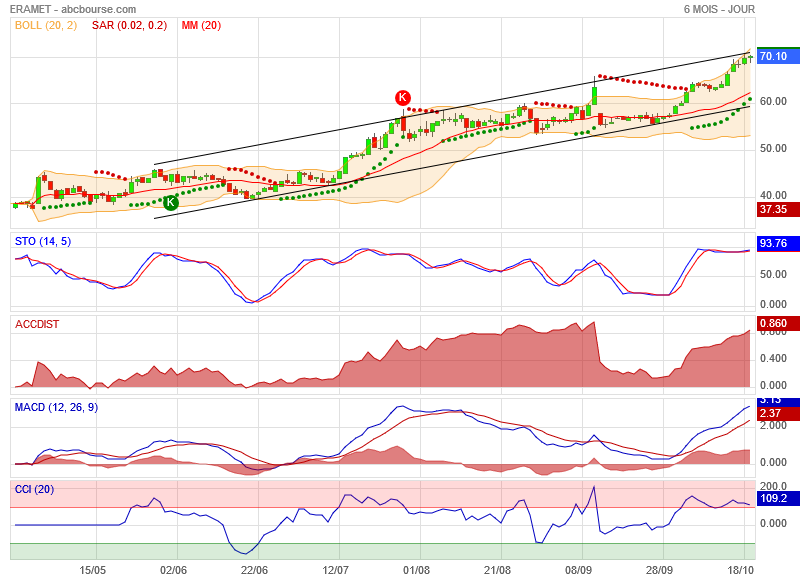Viewport: 800px width, 580px height.
Task: Click the 'MACD (12, 26, 9)' indicator label
Action: 56,407
